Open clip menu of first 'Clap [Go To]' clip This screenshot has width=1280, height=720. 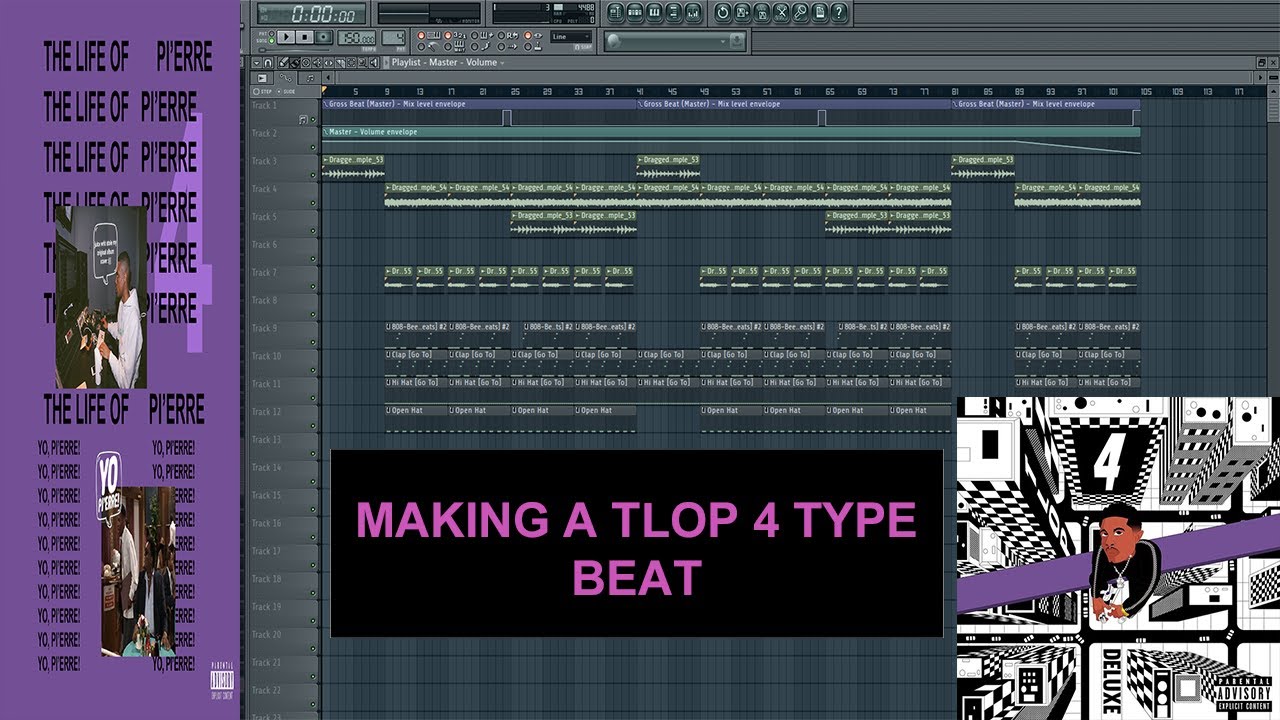pos(389,354)
